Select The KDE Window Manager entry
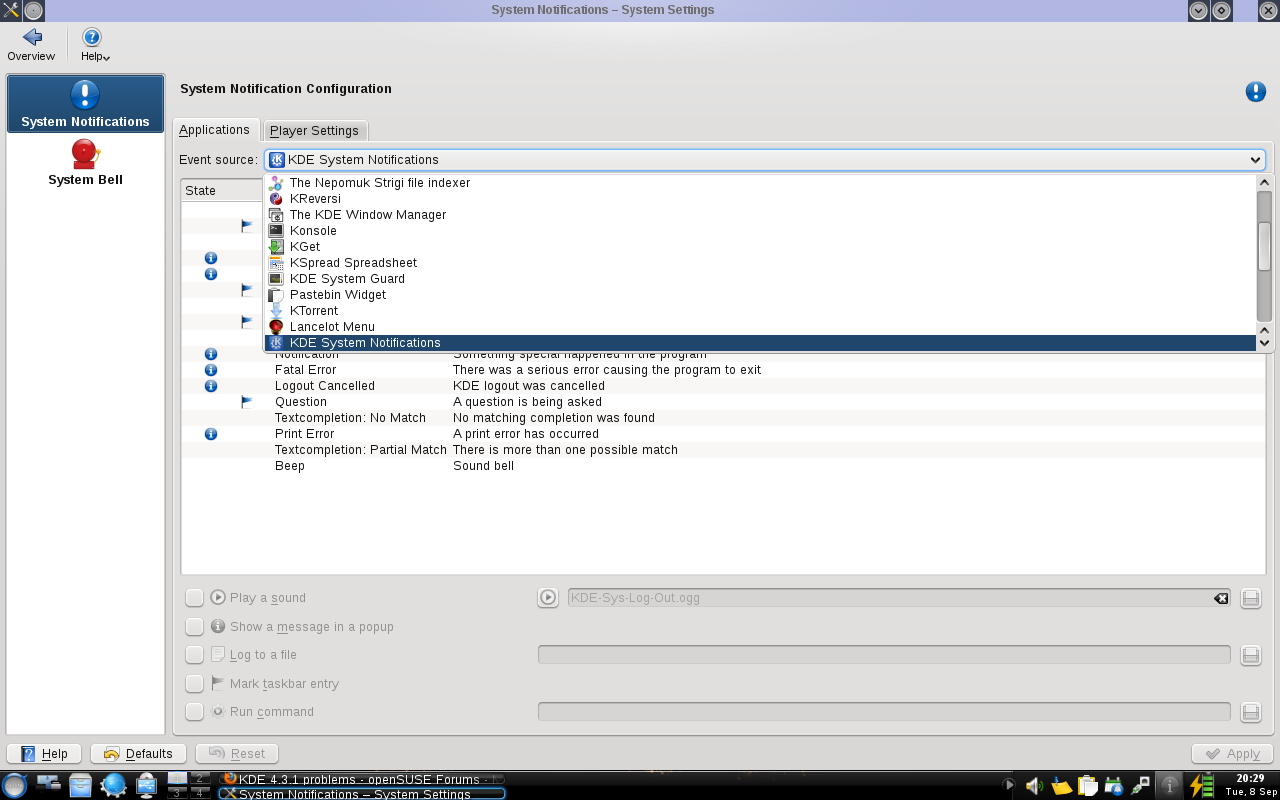1280x800 pixels. click(x=760, y=215)
